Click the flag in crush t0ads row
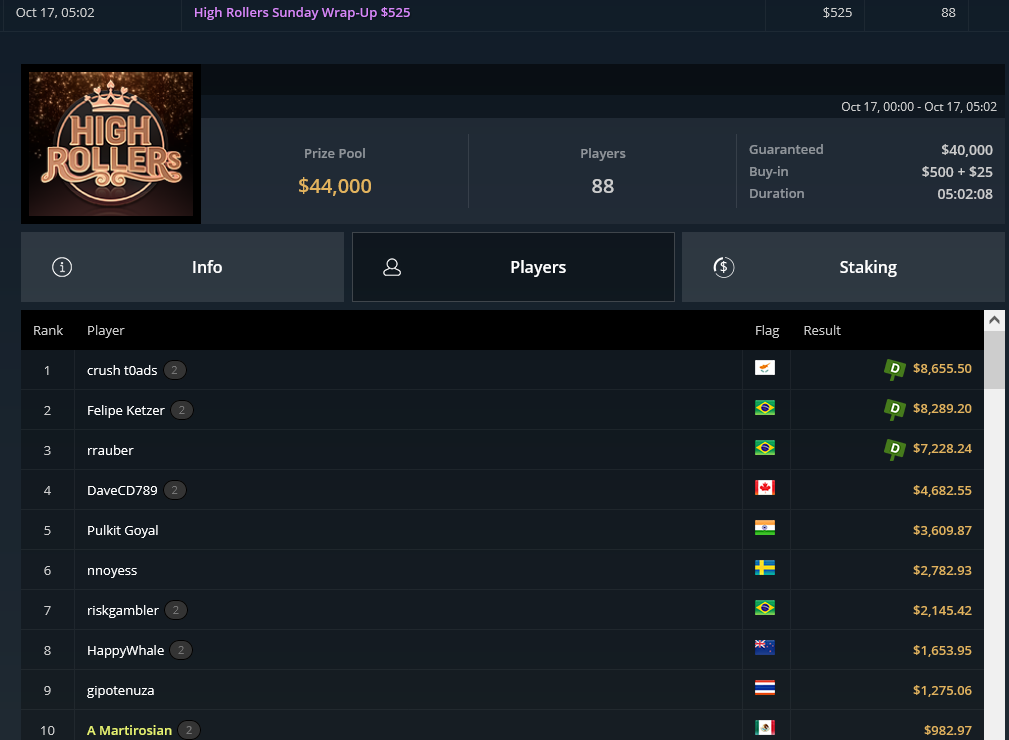Screen dimensions: 1009x740 point(764,367)
